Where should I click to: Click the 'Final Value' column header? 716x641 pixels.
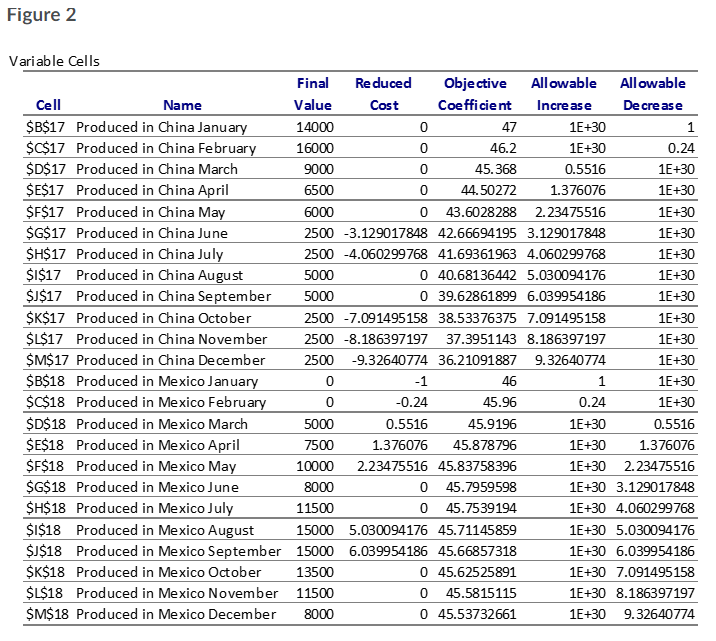pyautogui.click(x=313, y=94)
